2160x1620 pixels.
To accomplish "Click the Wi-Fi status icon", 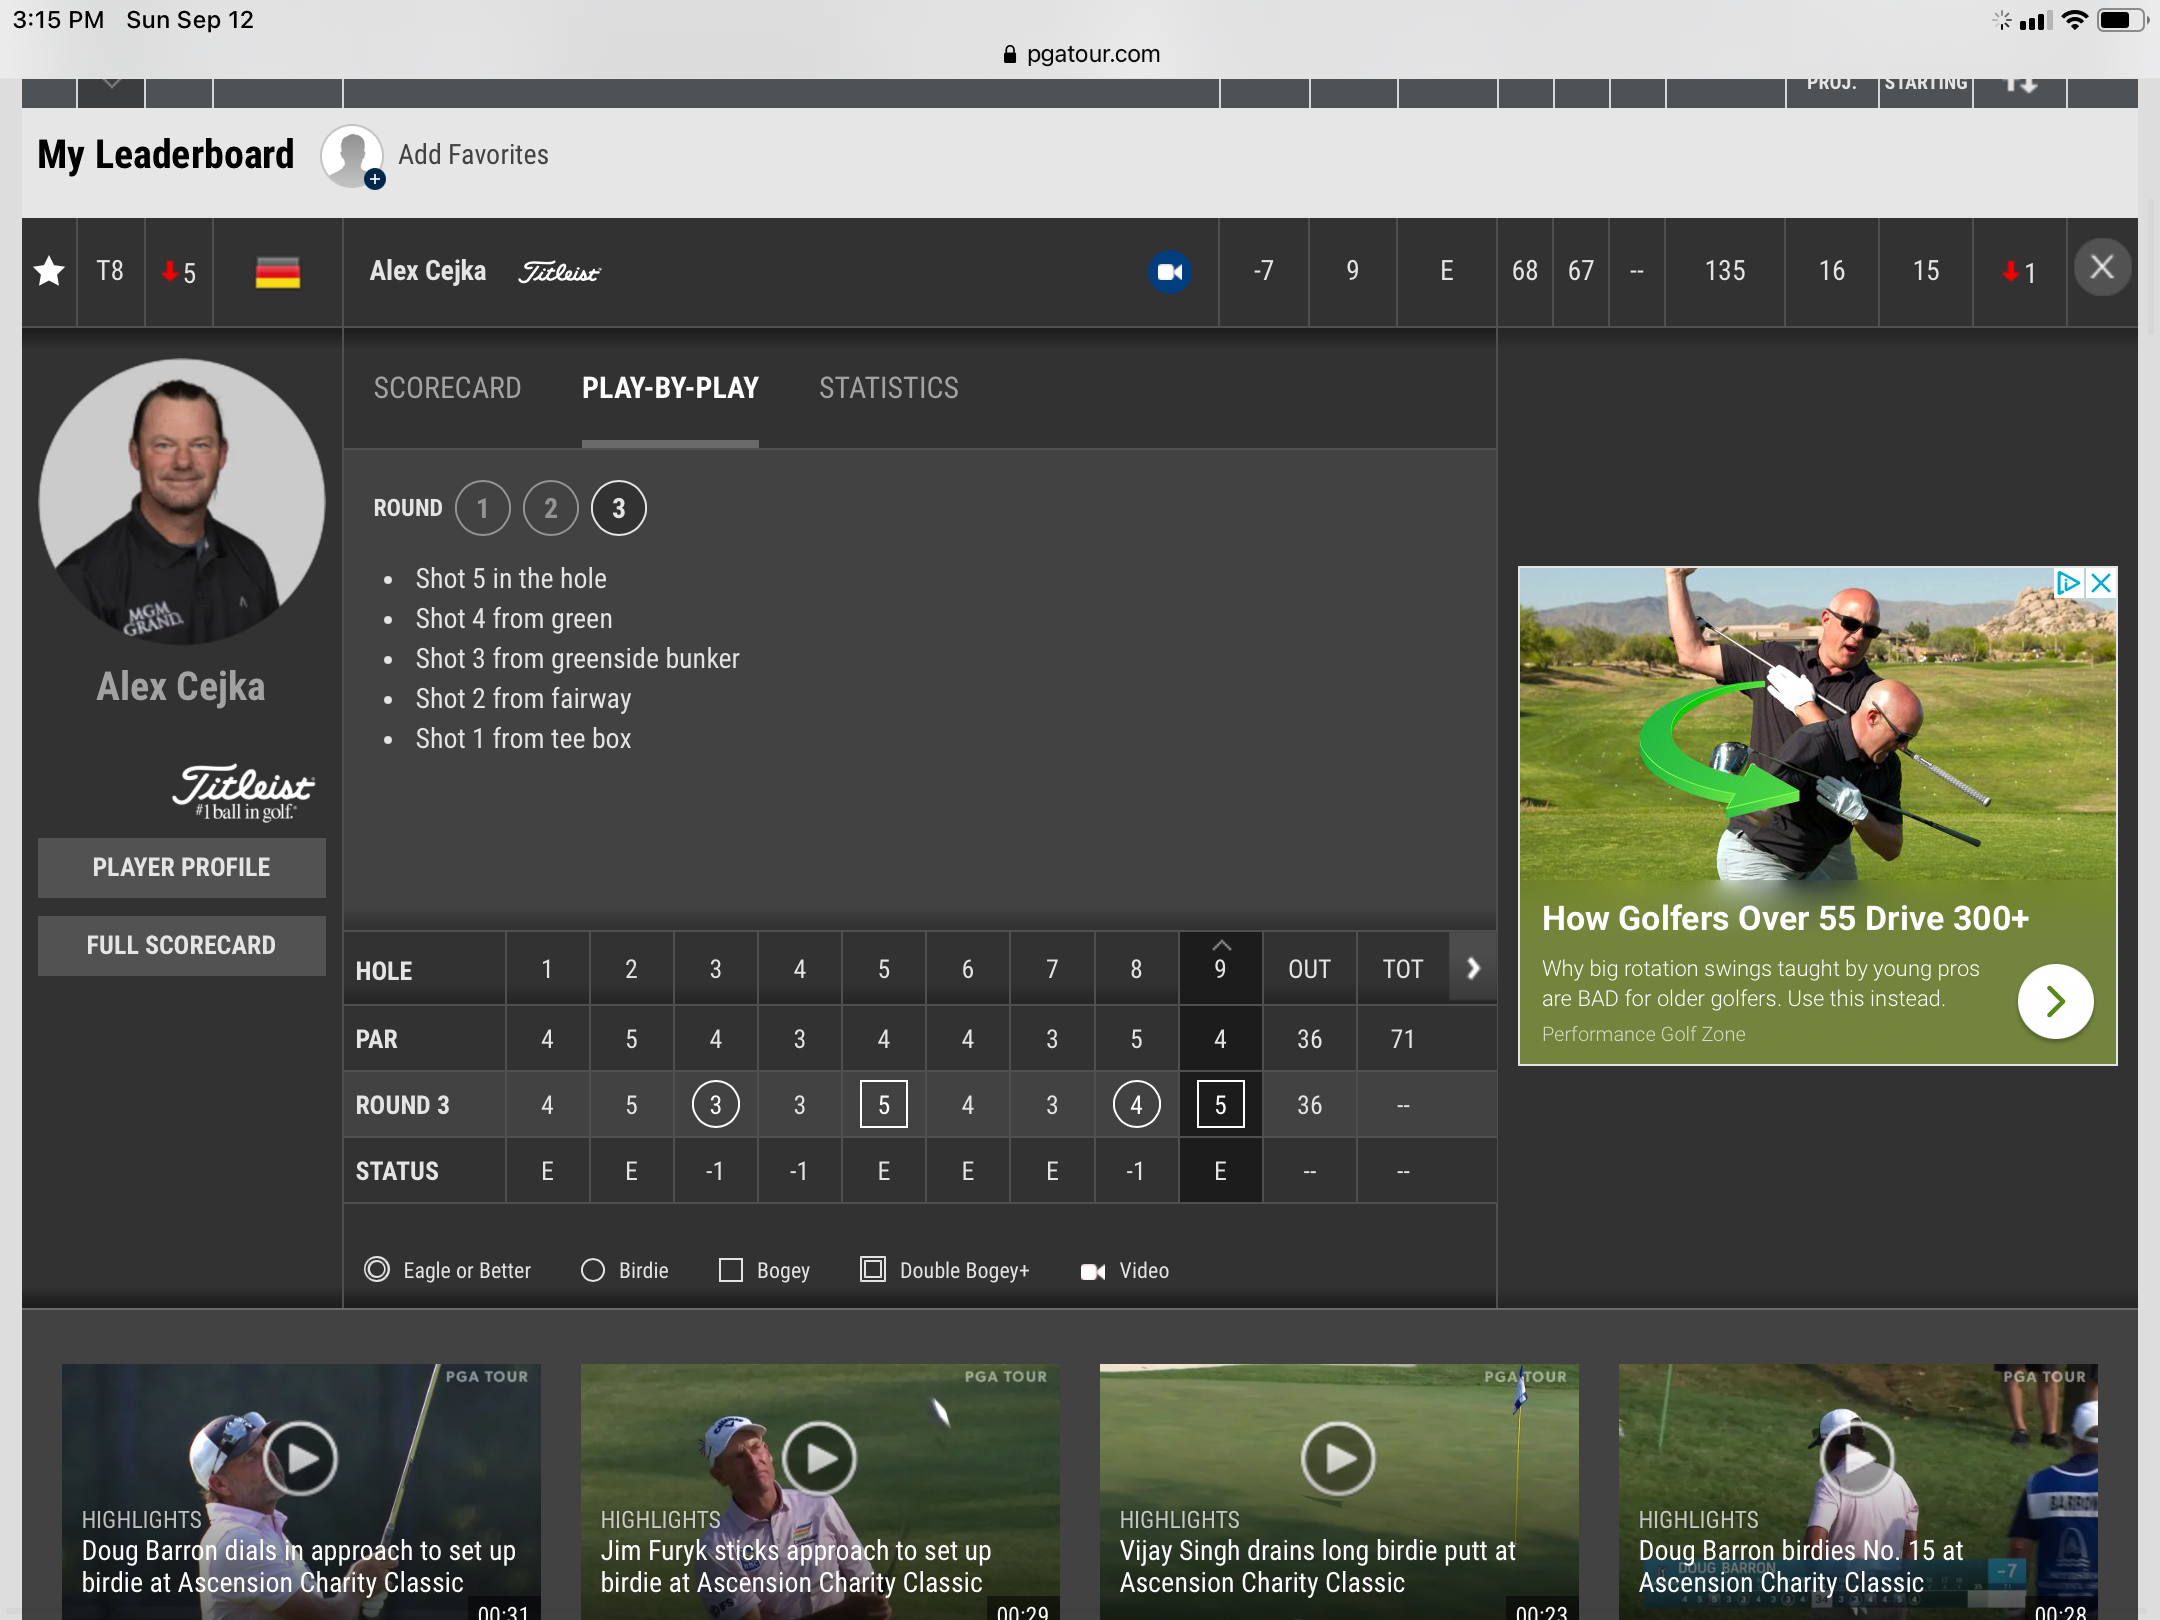I will click(2076, 20).
